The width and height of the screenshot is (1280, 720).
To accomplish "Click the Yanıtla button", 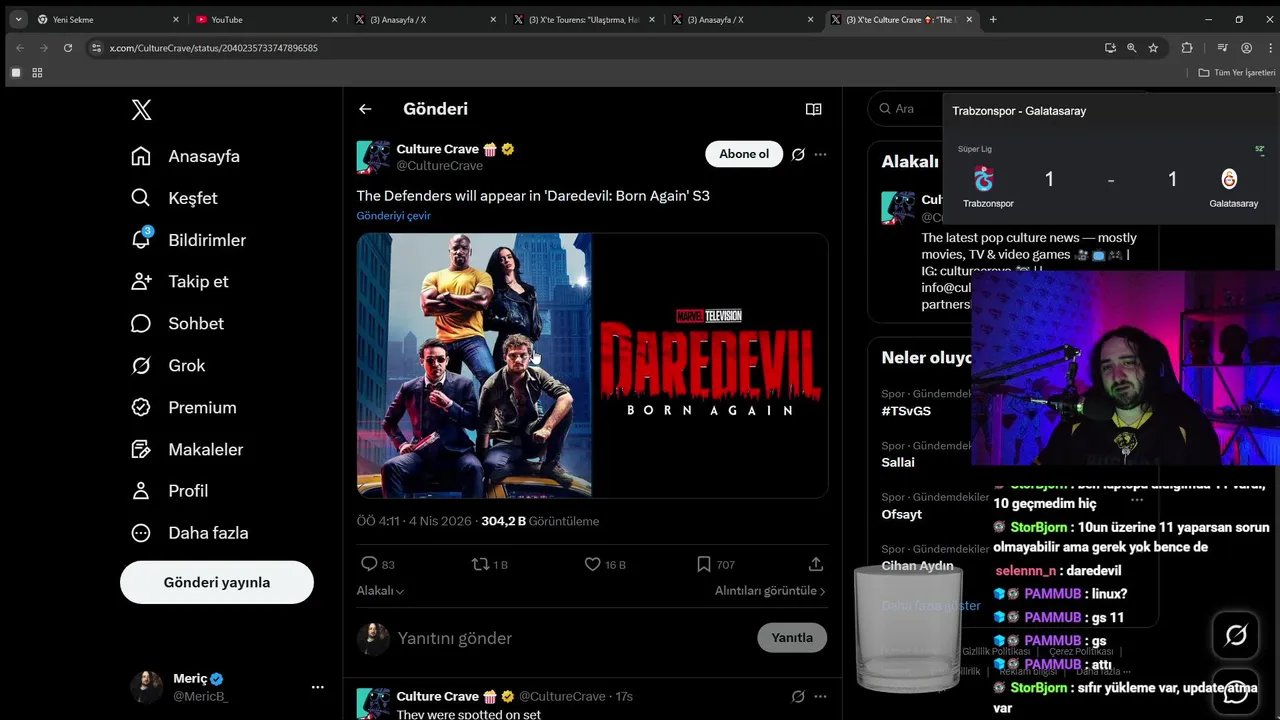I will 792,638.
